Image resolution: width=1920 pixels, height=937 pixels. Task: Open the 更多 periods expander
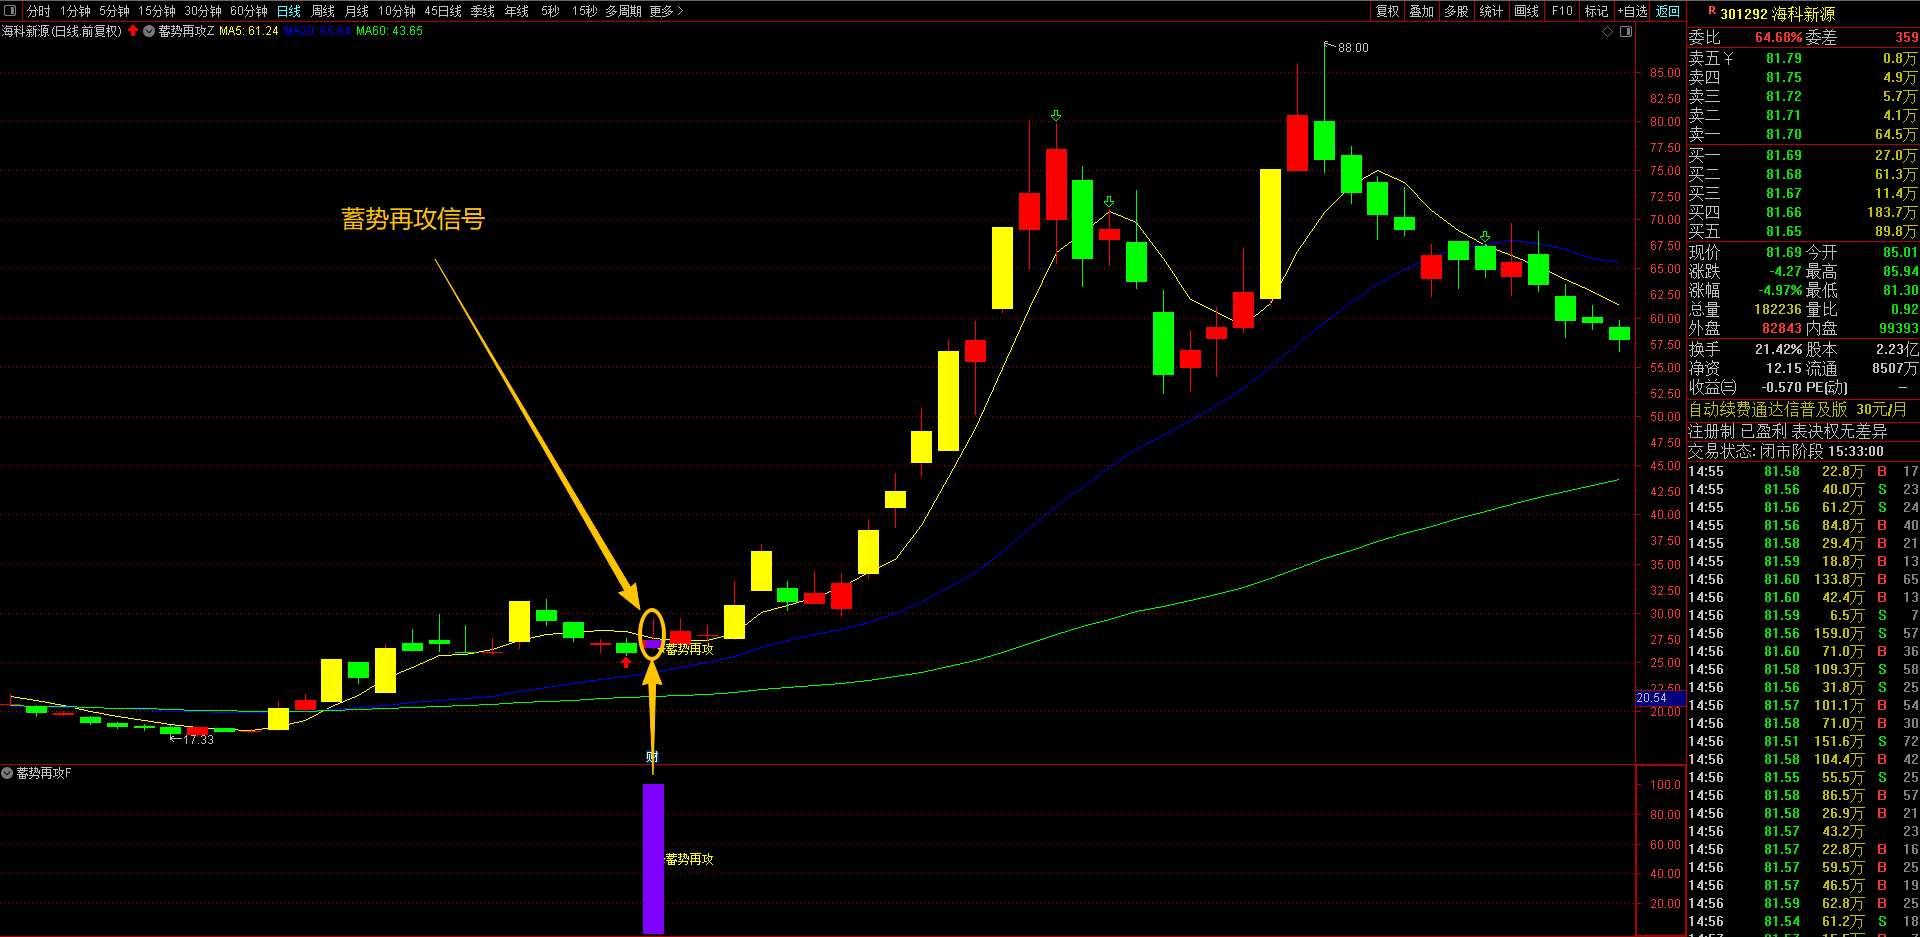point(666,11)
